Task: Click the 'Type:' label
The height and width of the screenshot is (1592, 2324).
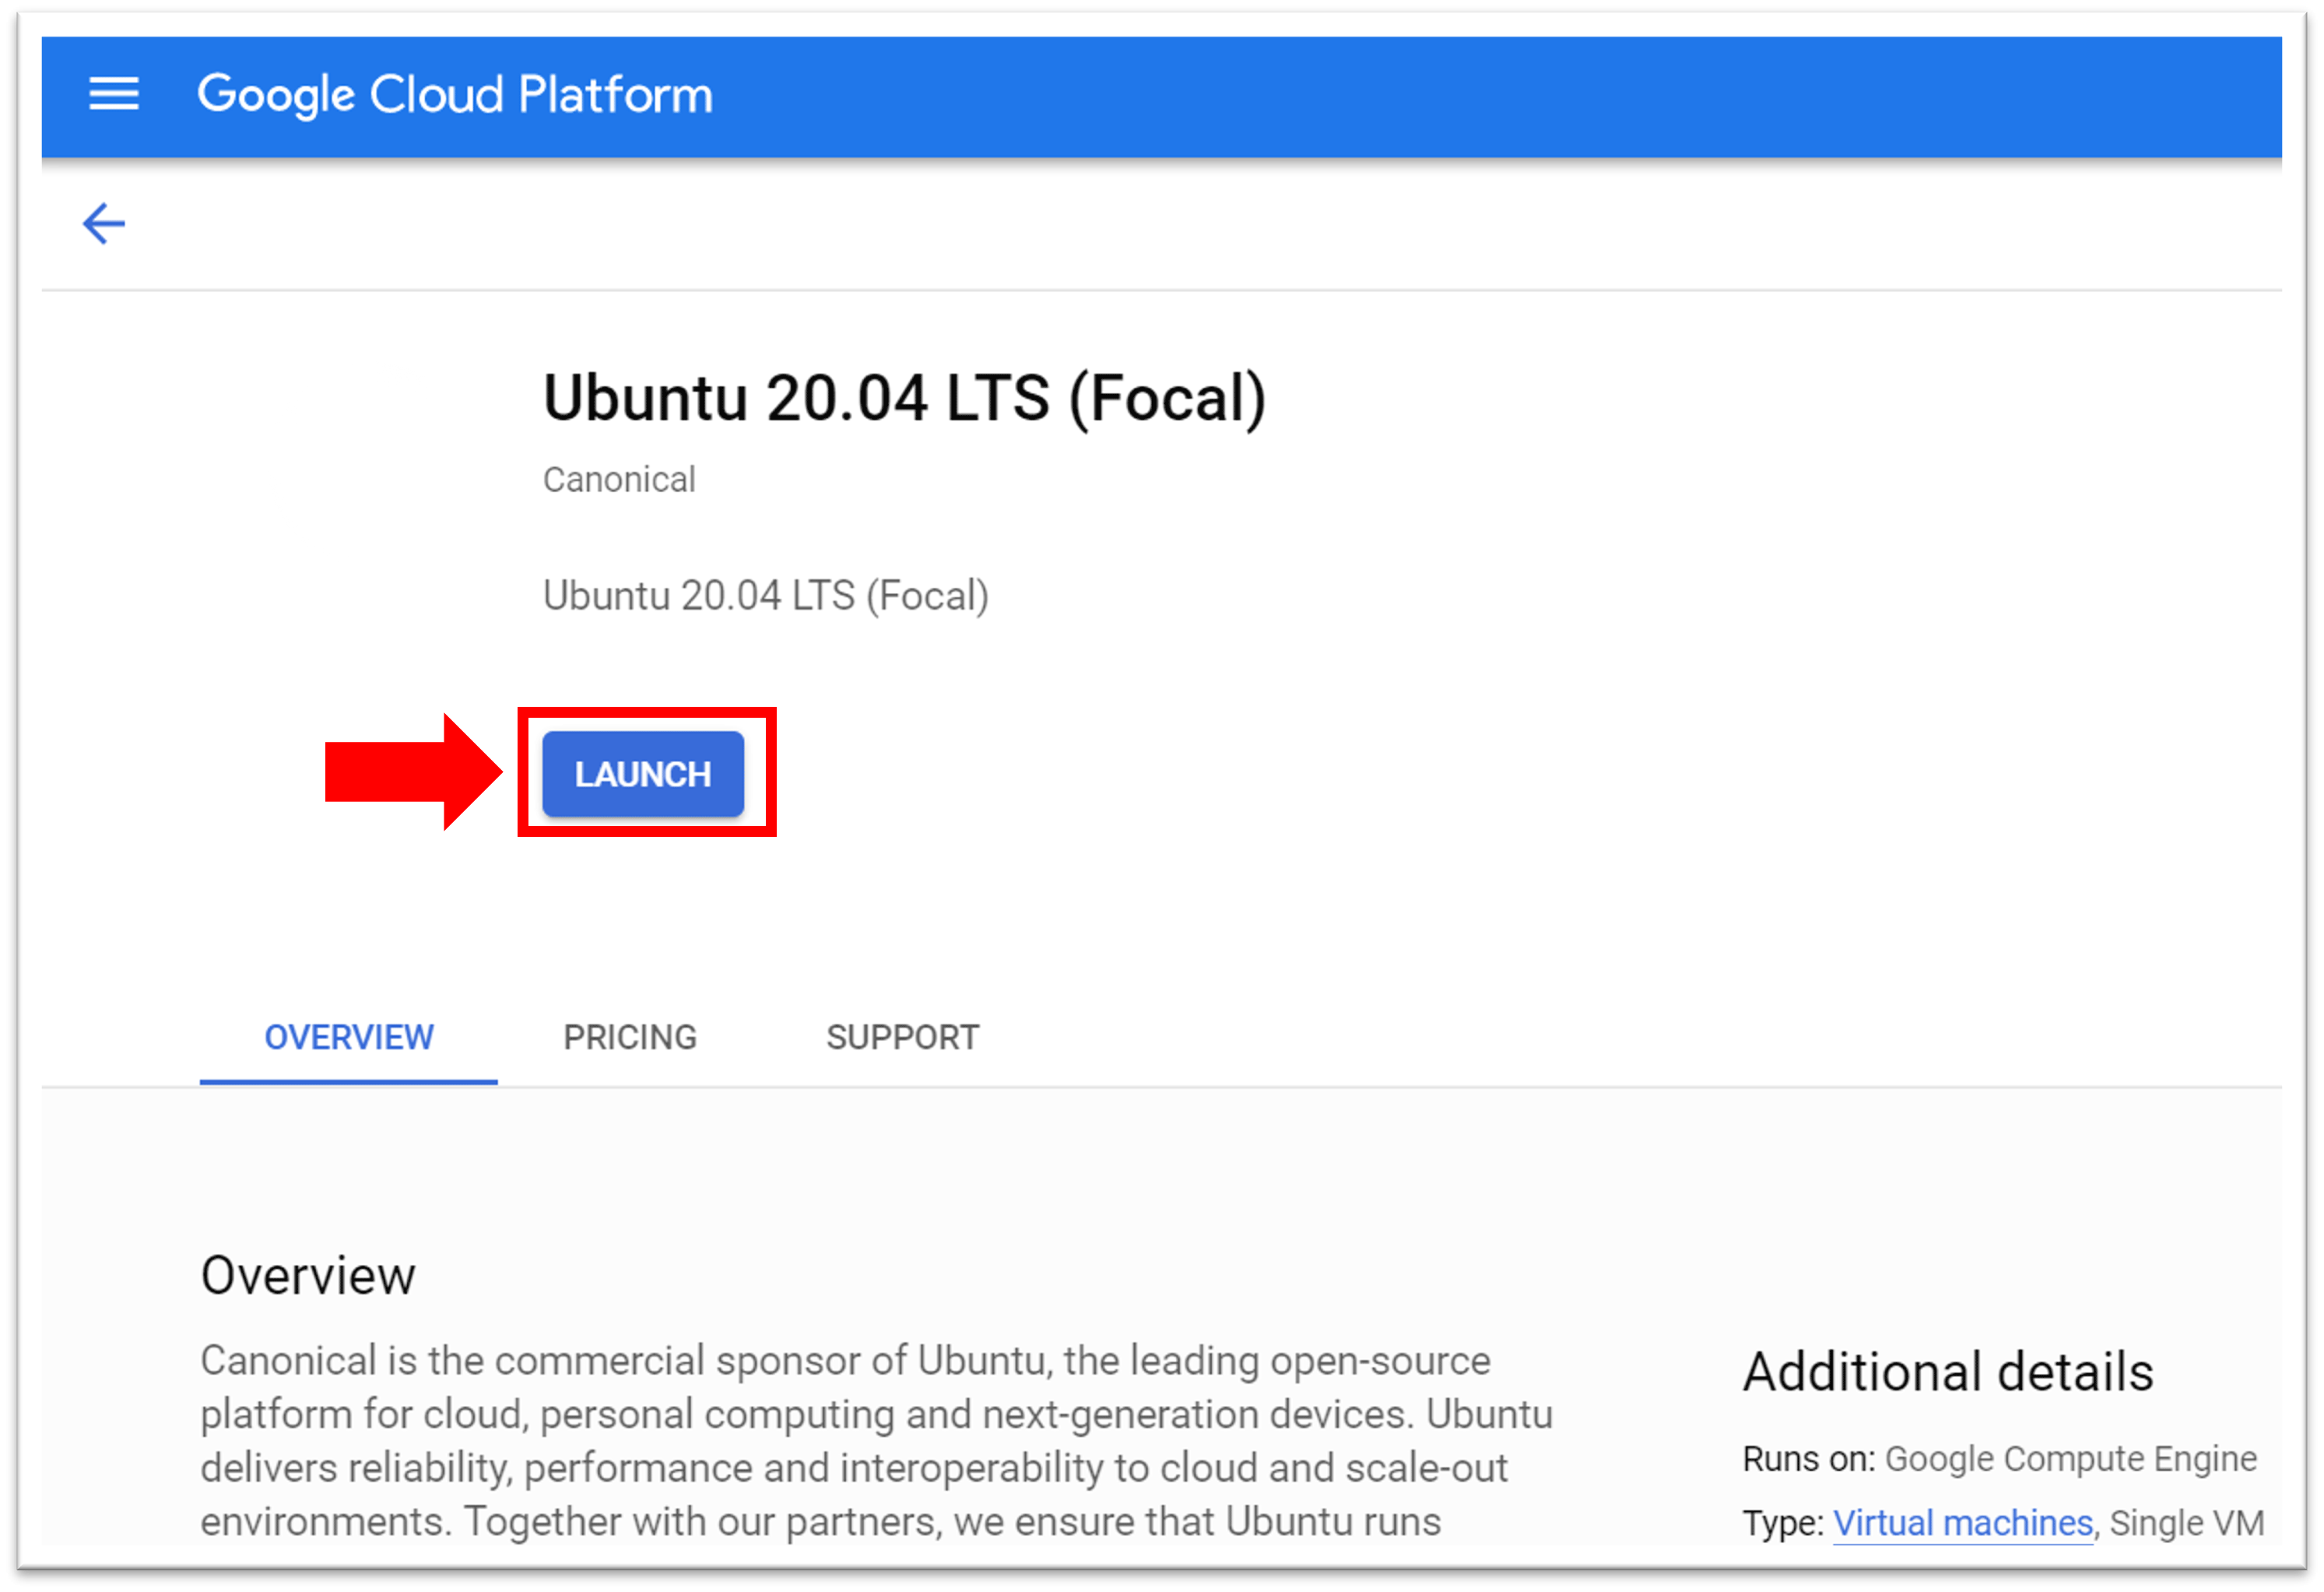Action: [x=1784, y=1522]
